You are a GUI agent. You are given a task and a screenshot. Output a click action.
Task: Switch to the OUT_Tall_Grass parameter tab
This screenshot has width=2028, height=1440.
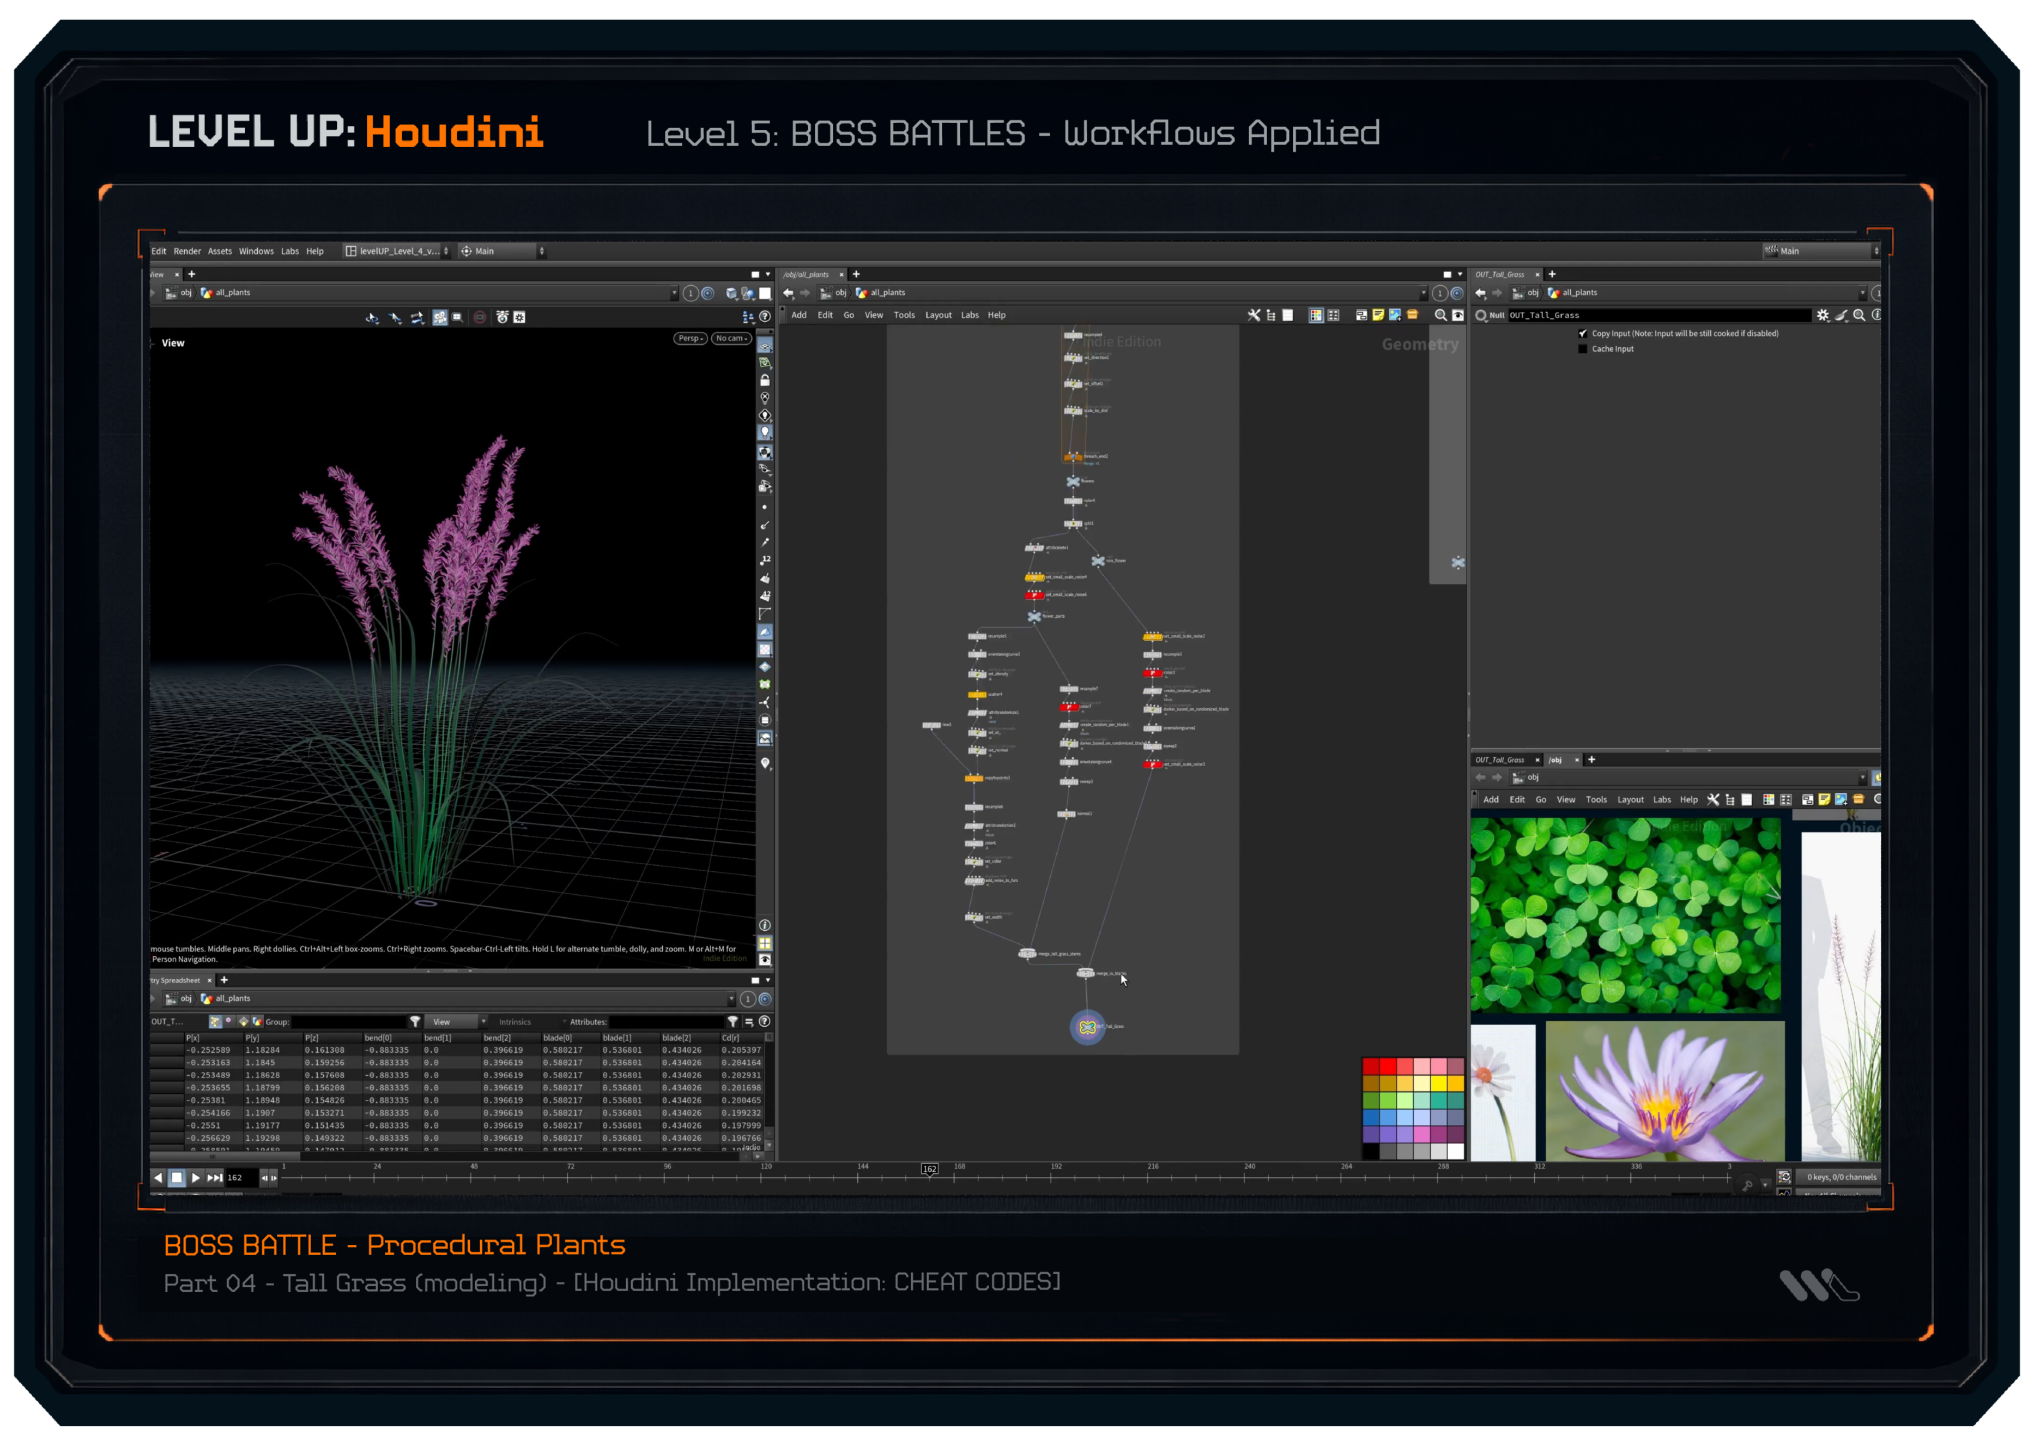click(x=1500, y=274)
